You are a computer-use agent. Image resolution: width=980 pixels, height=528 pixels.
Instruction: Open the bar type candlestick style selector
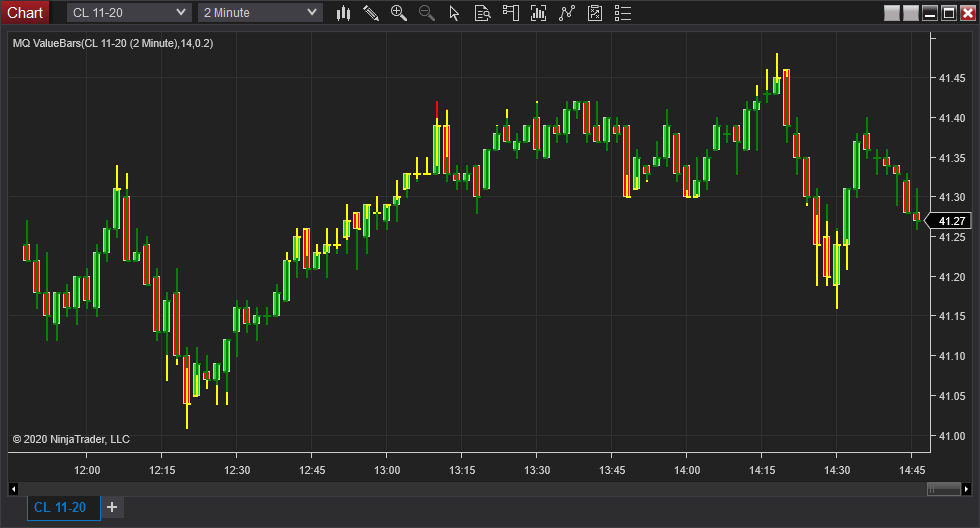coord(343,13)
